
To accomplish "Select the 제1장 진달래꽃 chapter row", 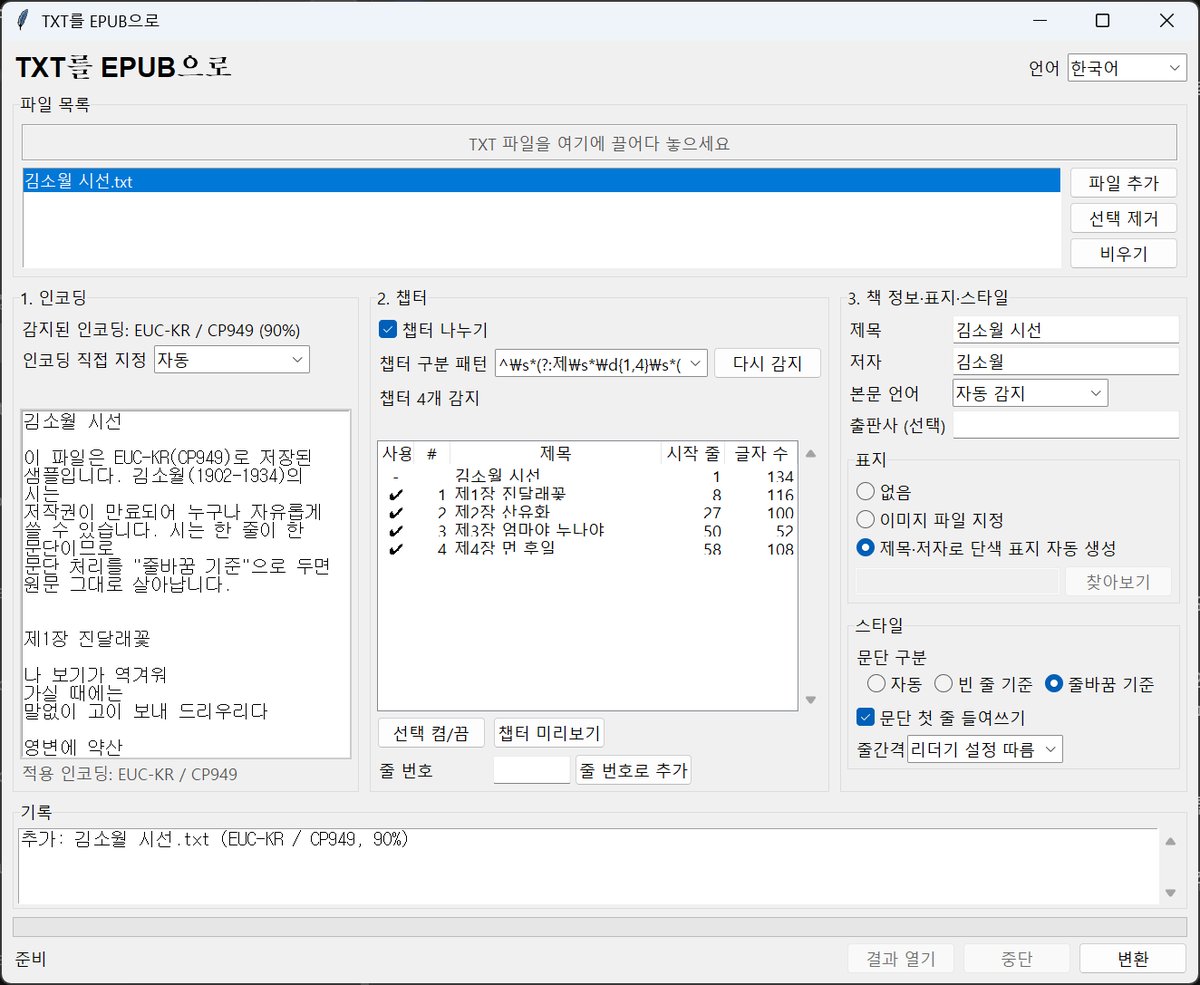I will coord(588,494).
